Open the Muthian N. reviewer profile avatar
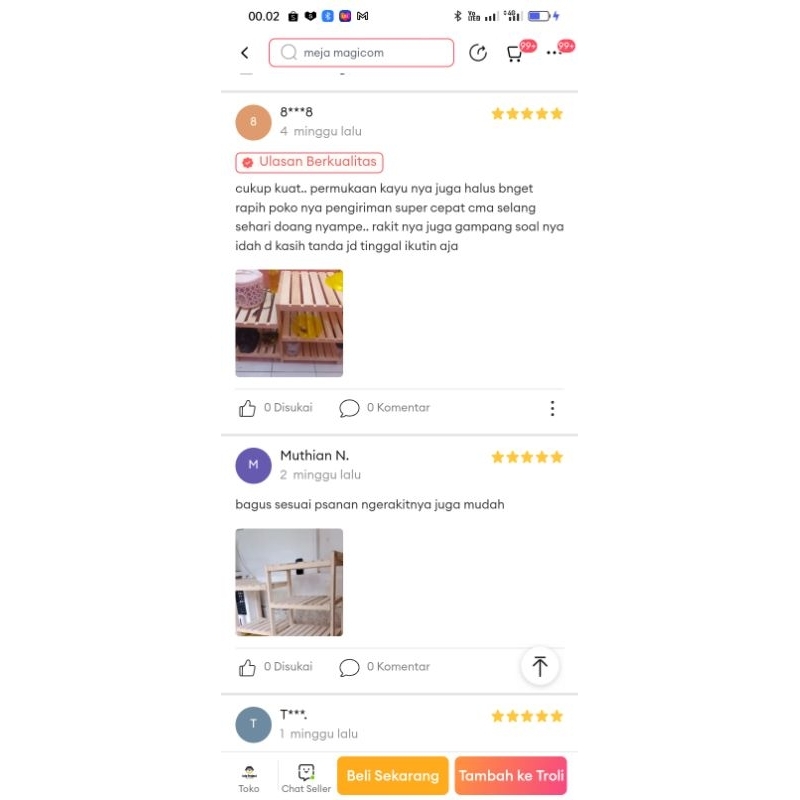Viewport: 800px width, 800px height. (254, 465)
